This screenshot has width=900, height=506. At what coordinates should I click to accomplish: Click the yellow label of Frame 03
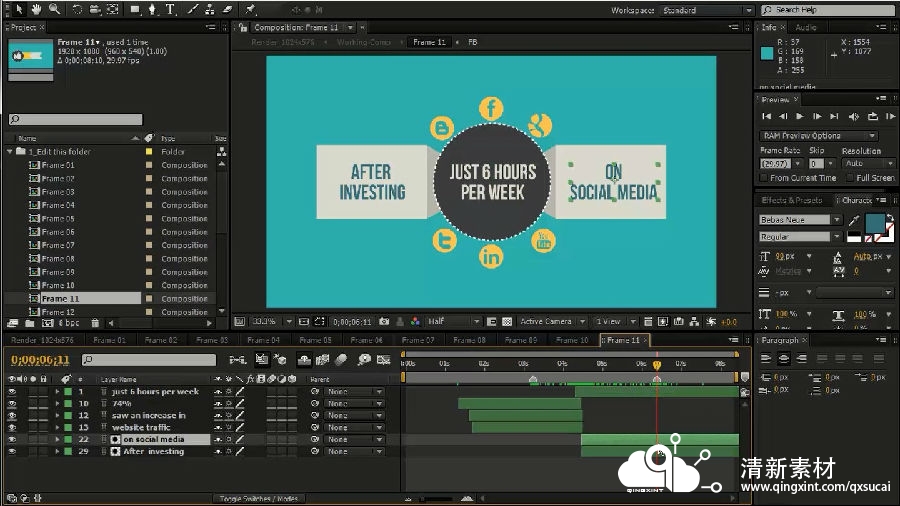click(x=149, y=192)
